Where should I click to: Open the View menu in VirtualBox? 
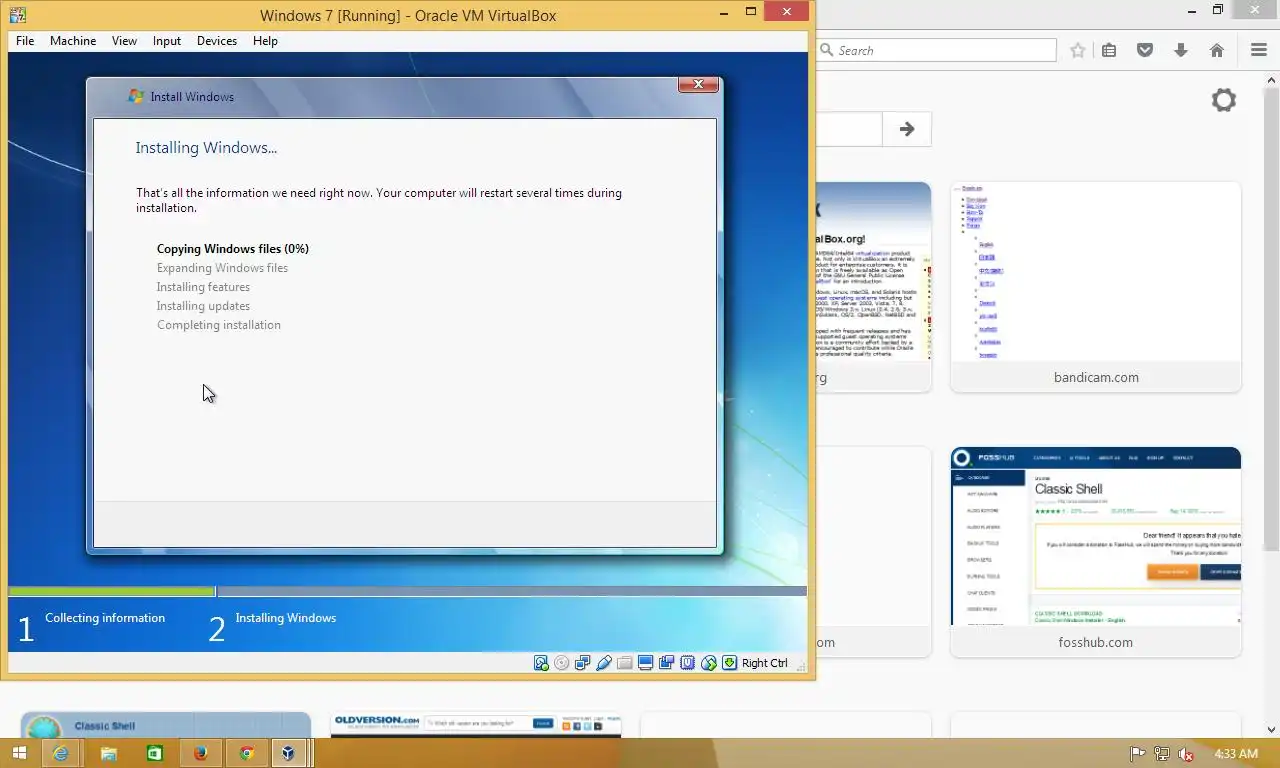pos(124,41)
